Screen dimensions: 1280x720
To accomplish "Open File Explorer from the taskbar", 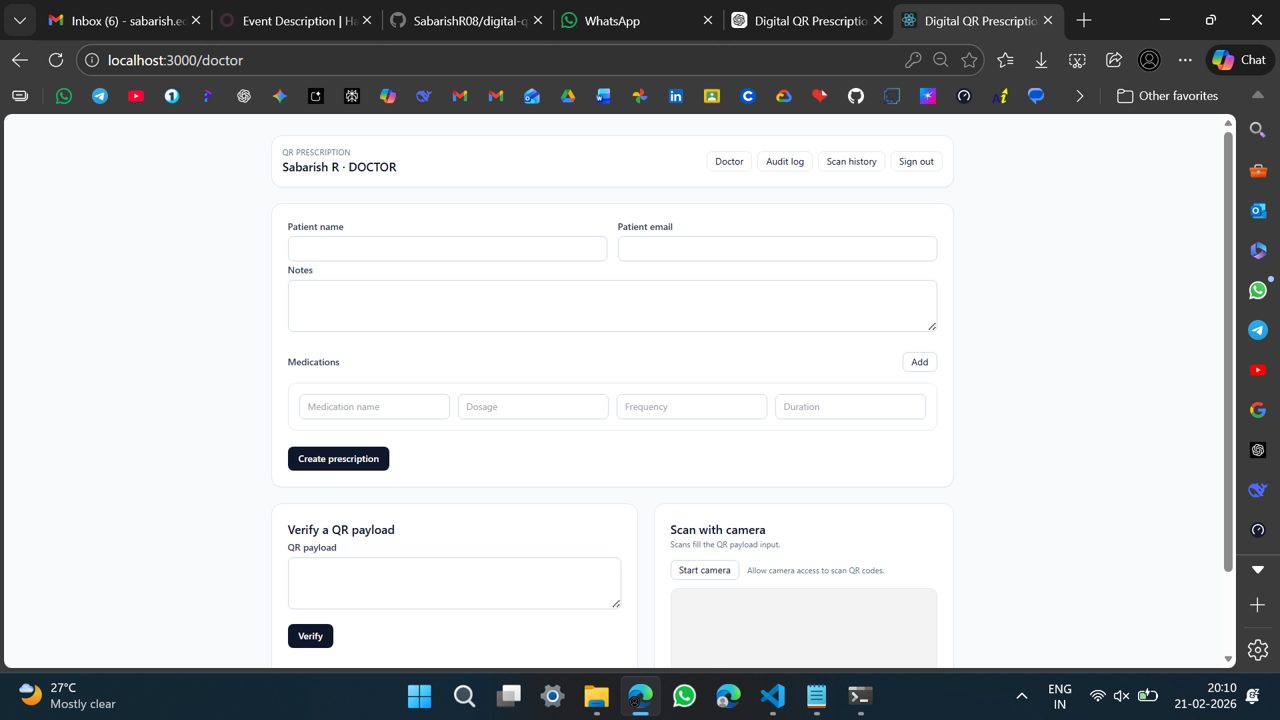I will [596, 696].
